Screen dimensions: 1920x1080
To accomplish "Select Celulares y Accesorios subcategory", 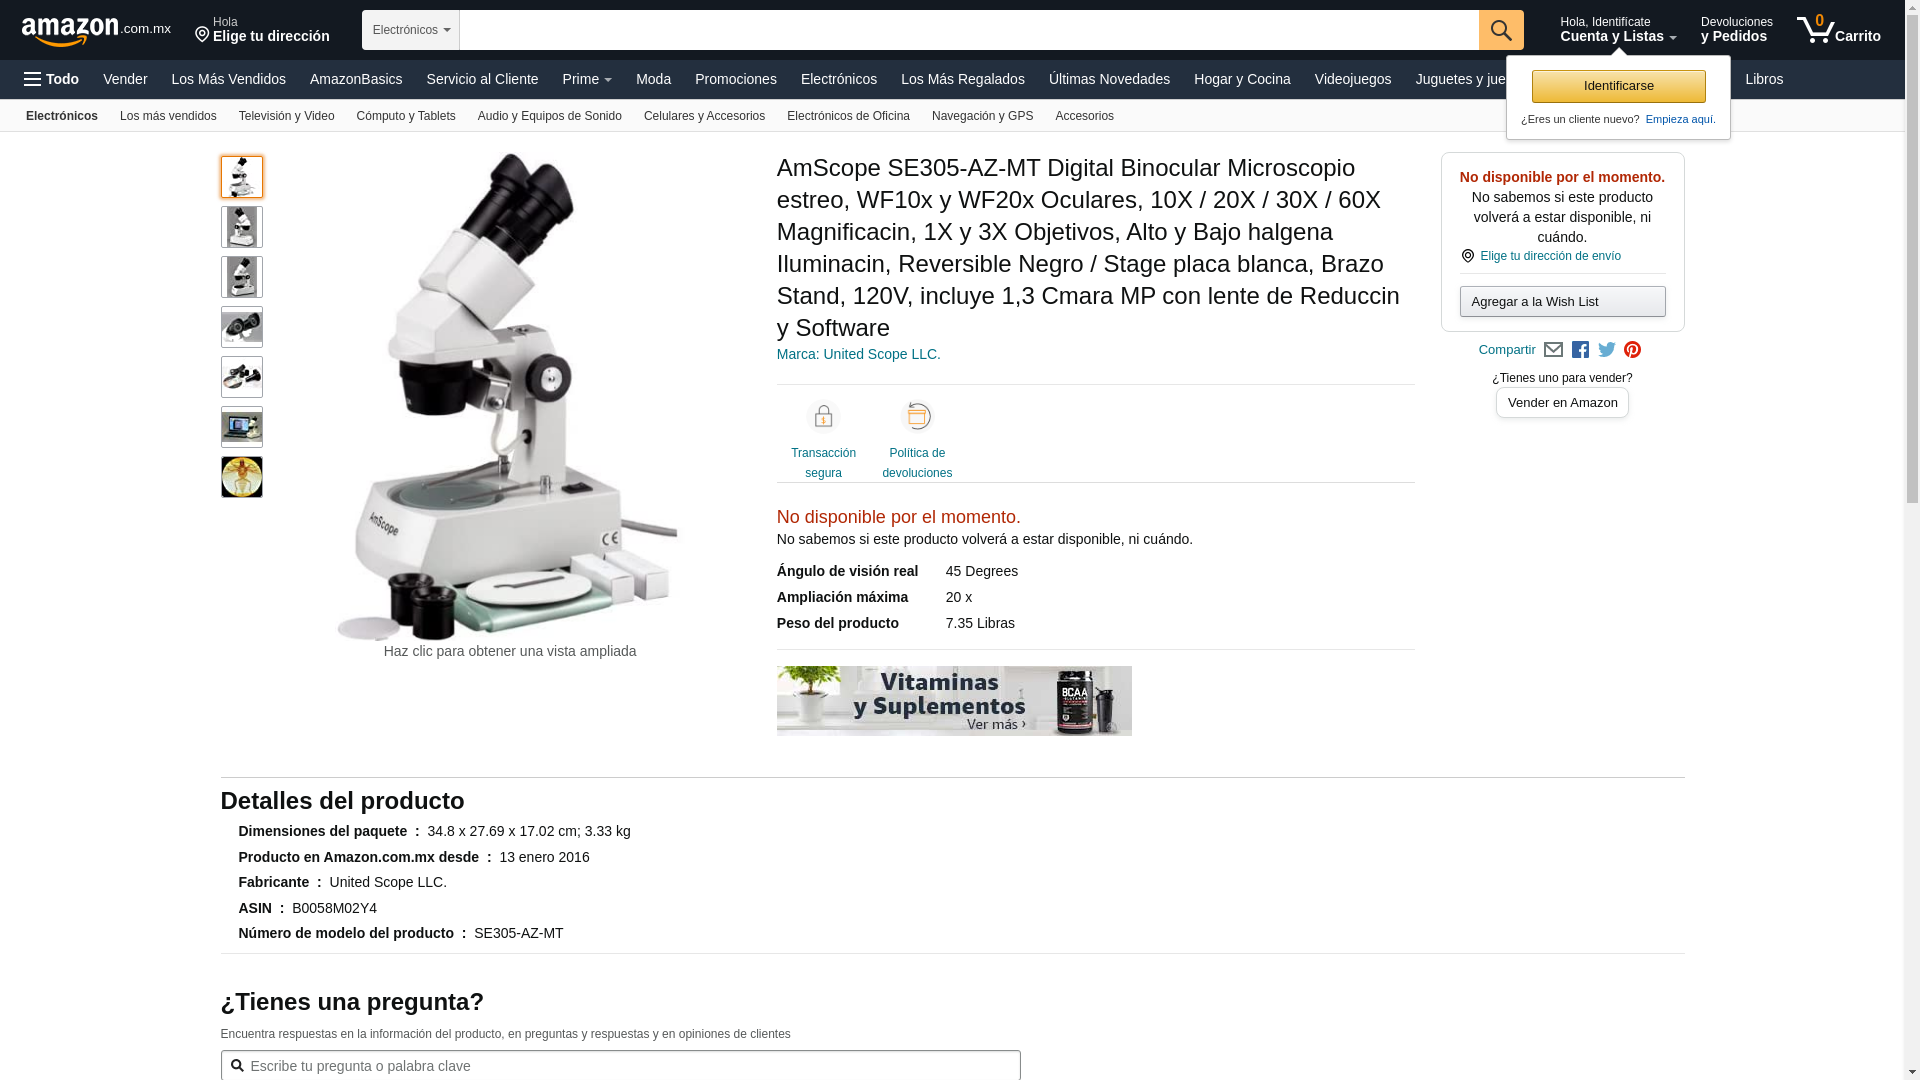I will [x=704, y=116].
